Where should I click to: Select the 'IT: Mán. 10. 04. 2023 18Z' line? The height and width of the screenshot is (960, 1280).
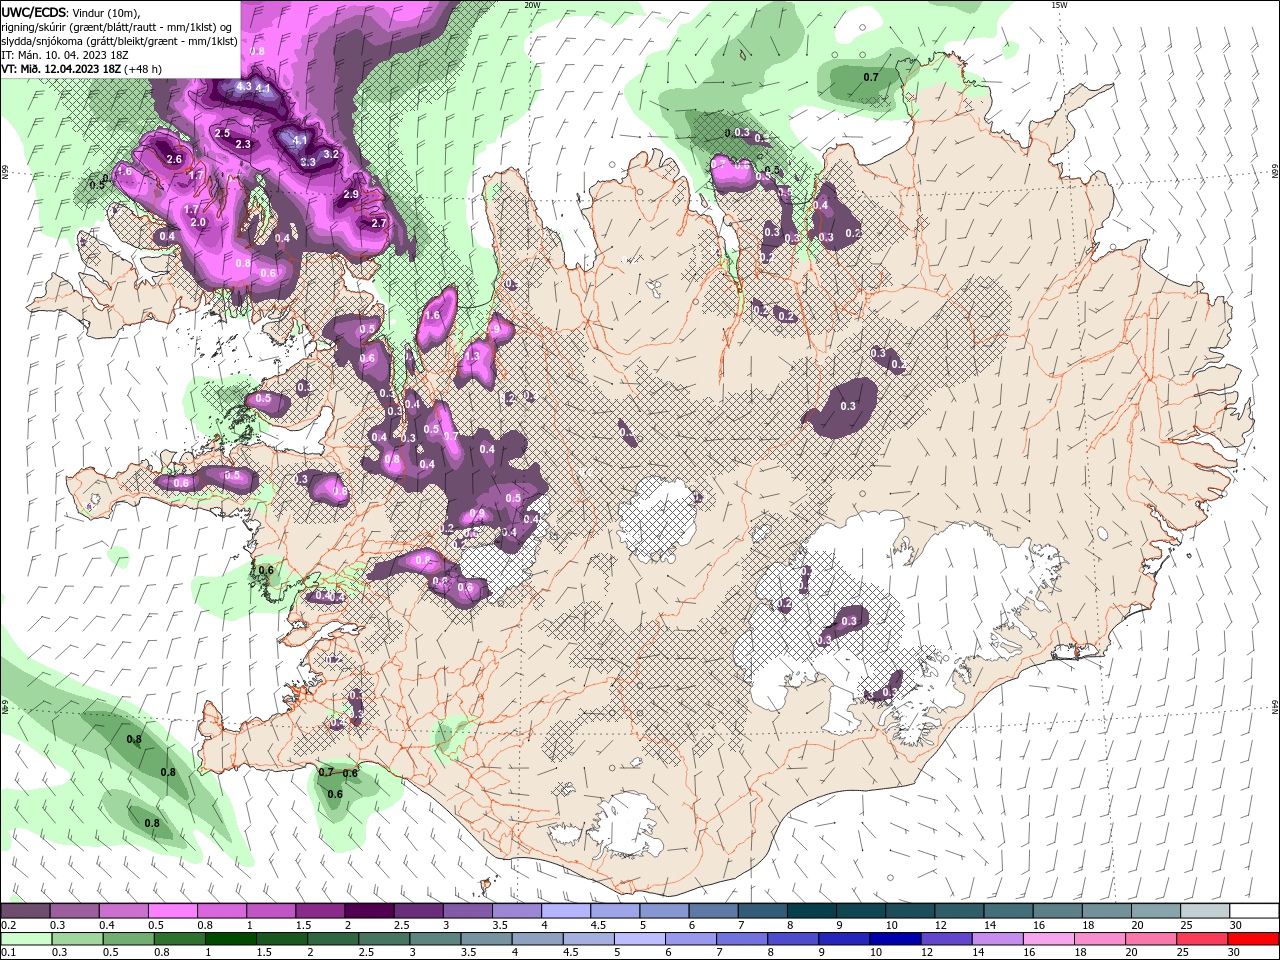(x=64, y=55)
